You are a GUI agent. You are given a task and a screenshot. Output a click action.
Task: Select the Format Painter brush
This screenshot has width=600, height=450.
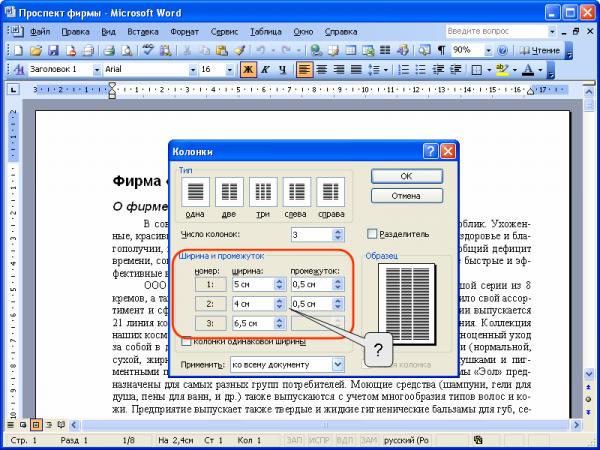240,51
